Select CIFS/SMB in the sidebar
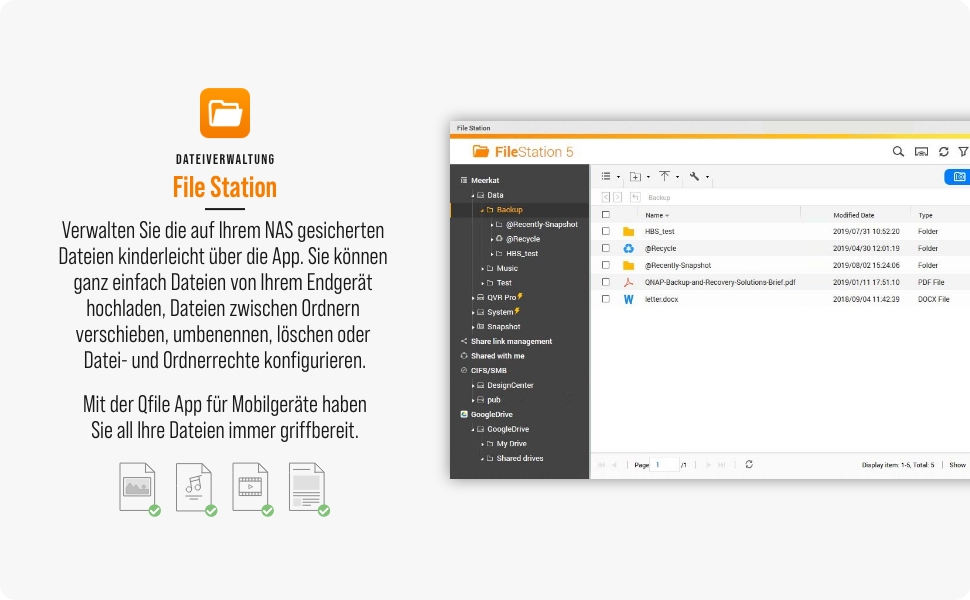This screenshot has height=600, width=970. pos(489,371)
